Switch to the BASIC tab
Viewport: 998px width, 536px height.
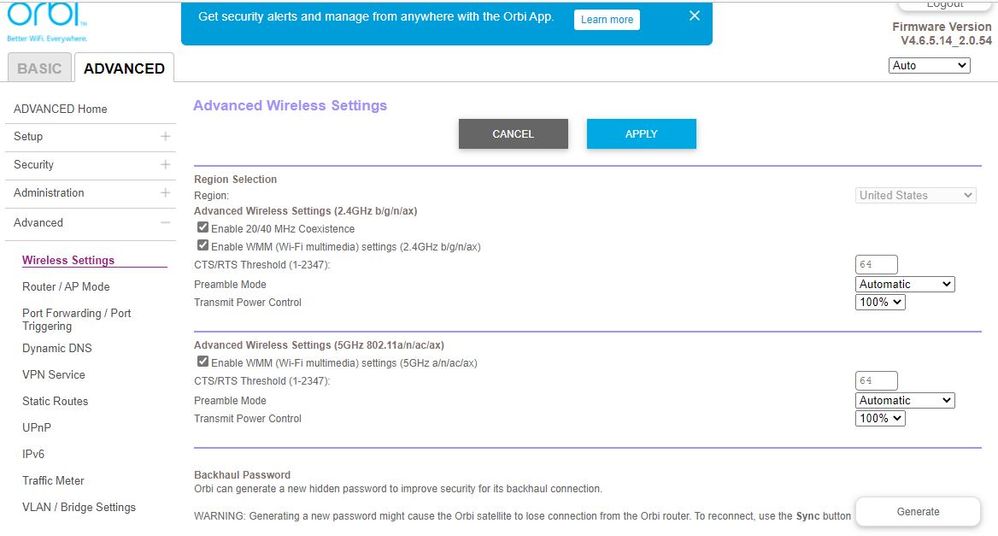click(x=39, y=68)
